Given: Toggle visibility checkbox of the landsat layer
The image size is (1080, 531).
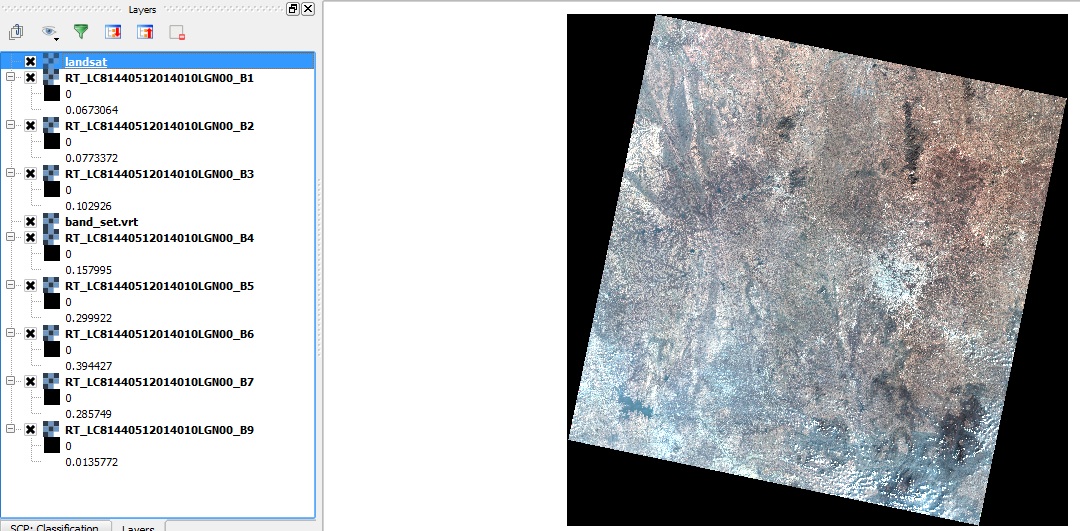Looking at the screenshot, I should 31,62.
